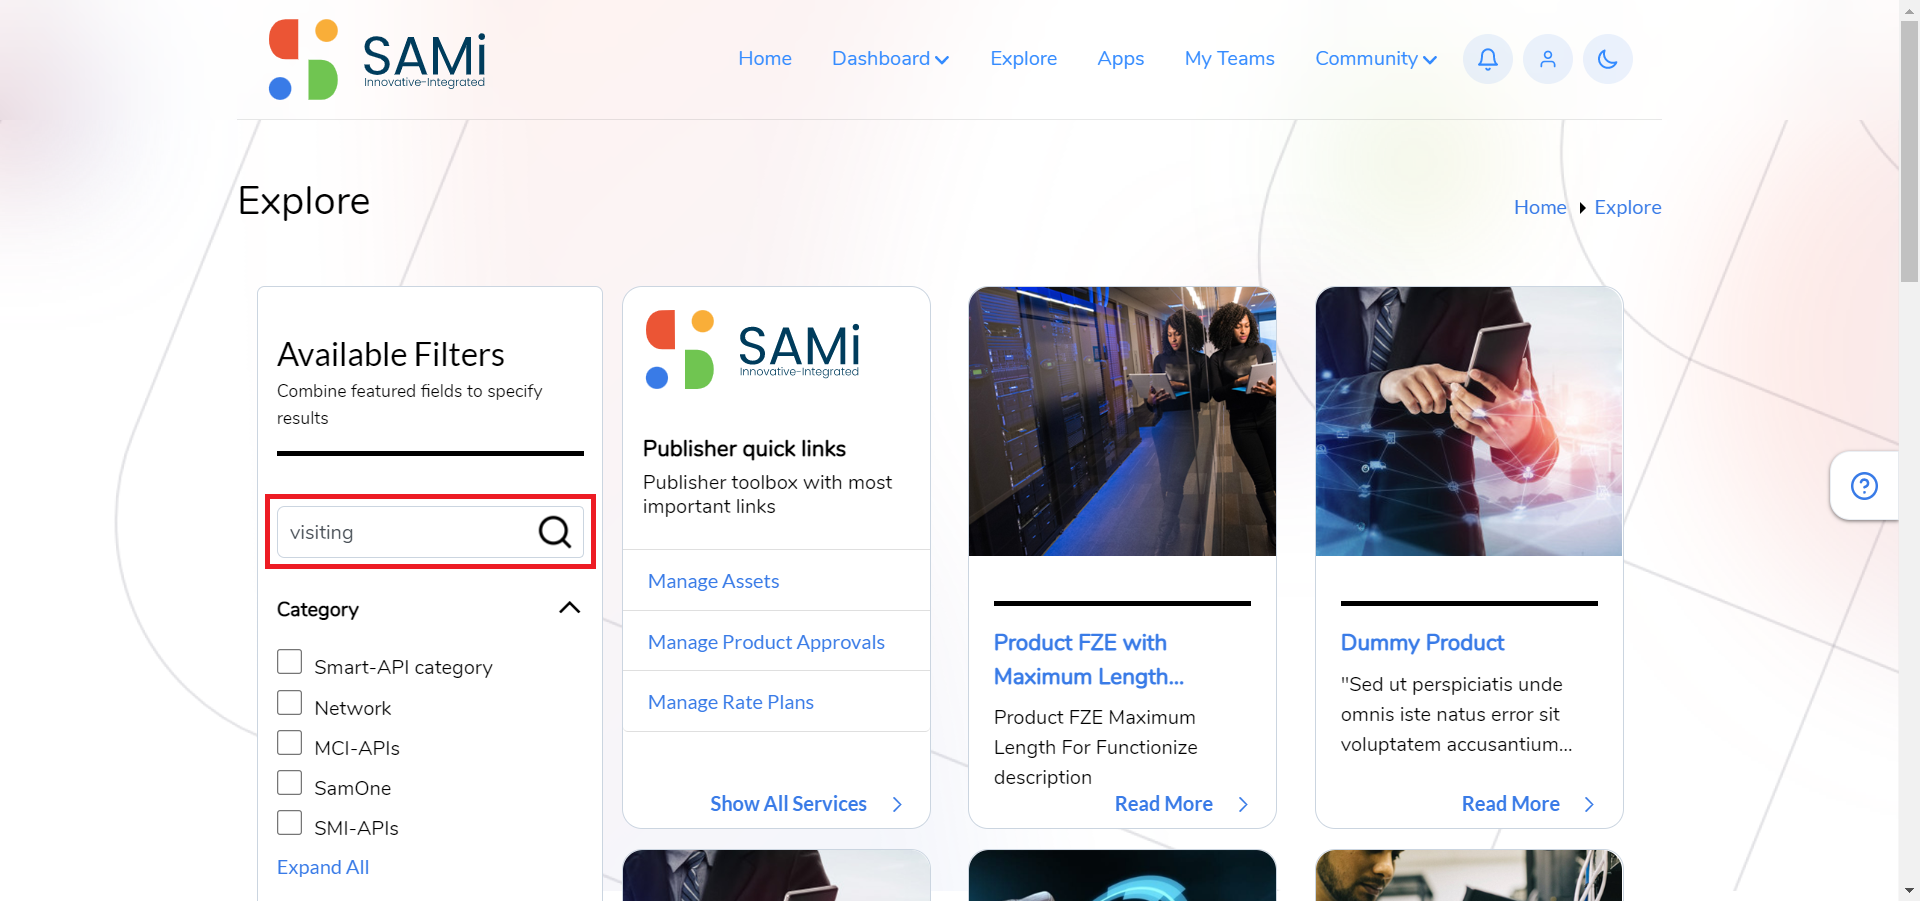This screenshot has width=1920, height=901.
Task: Open Apps in the top navigation
Action: coord(1120,59)
